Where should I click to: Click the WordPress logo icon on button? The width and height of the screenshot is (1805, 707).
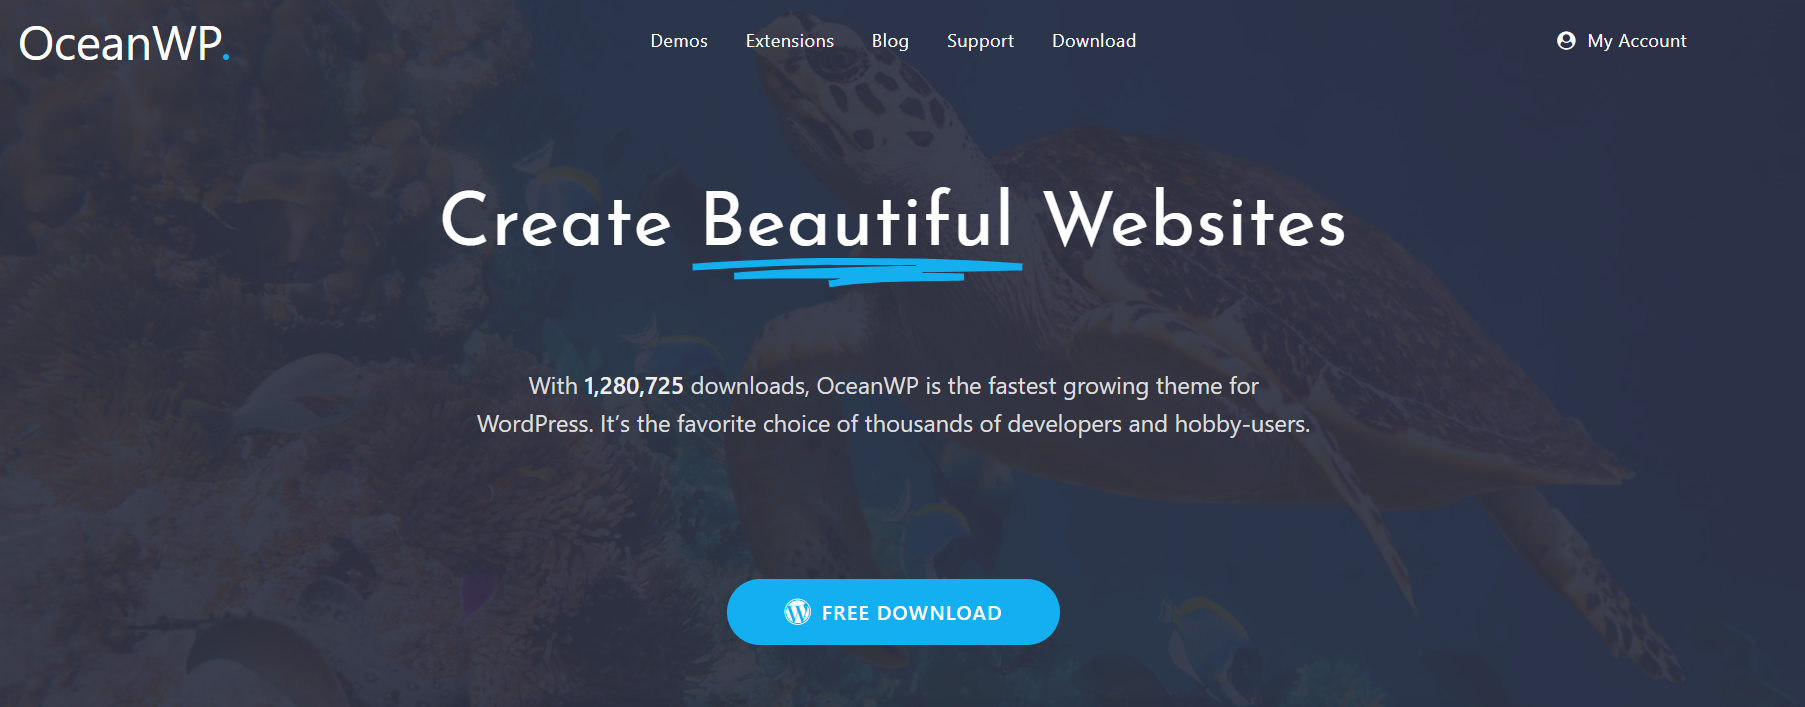click(x=797, y=612)
